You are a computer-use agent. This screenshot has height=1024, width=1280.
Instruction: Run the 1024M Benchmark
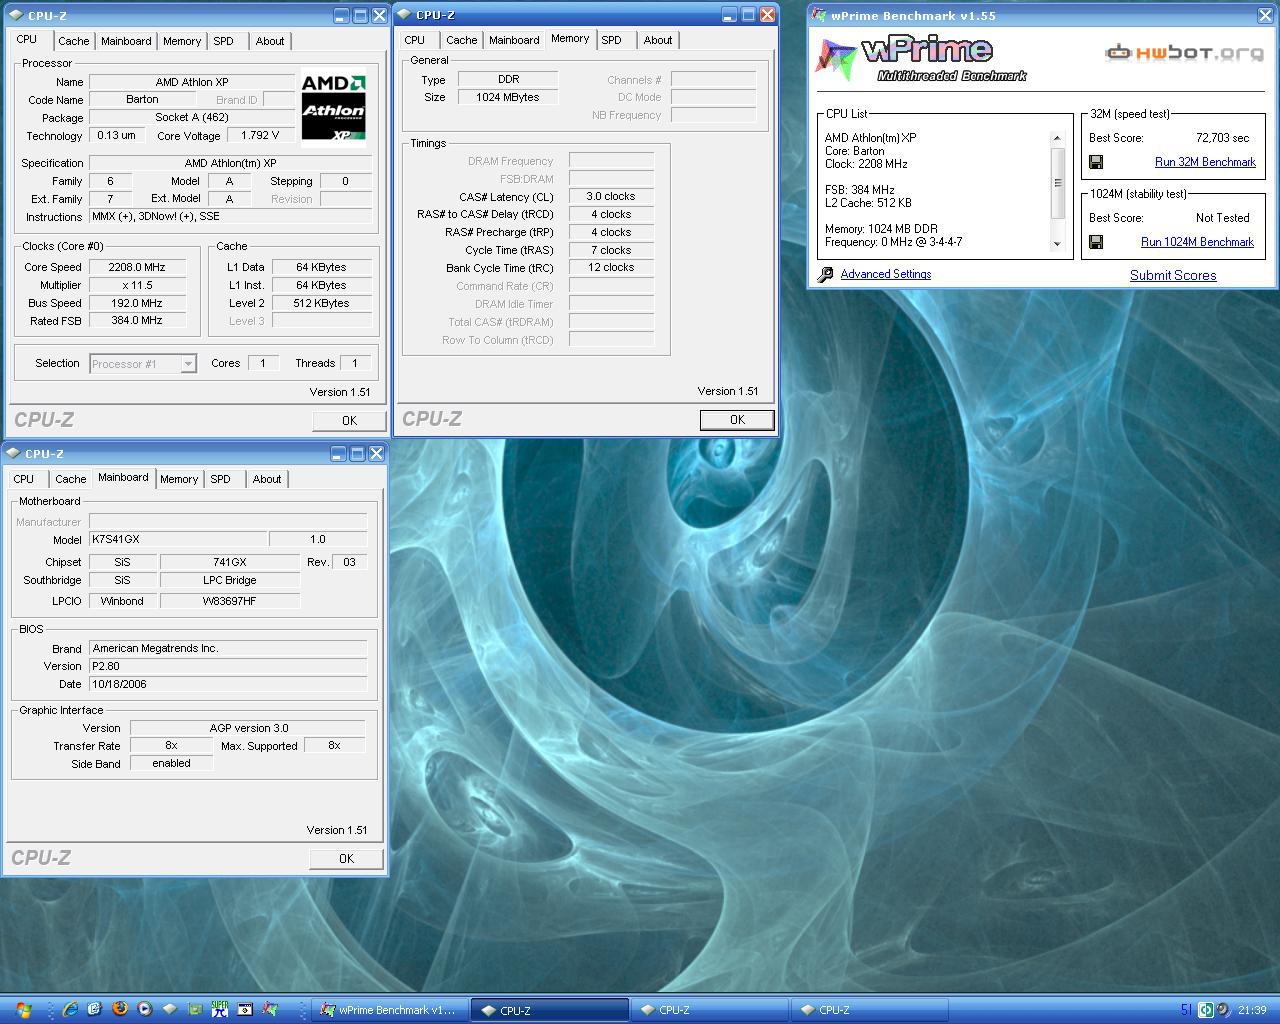[x=1197, y=242]
